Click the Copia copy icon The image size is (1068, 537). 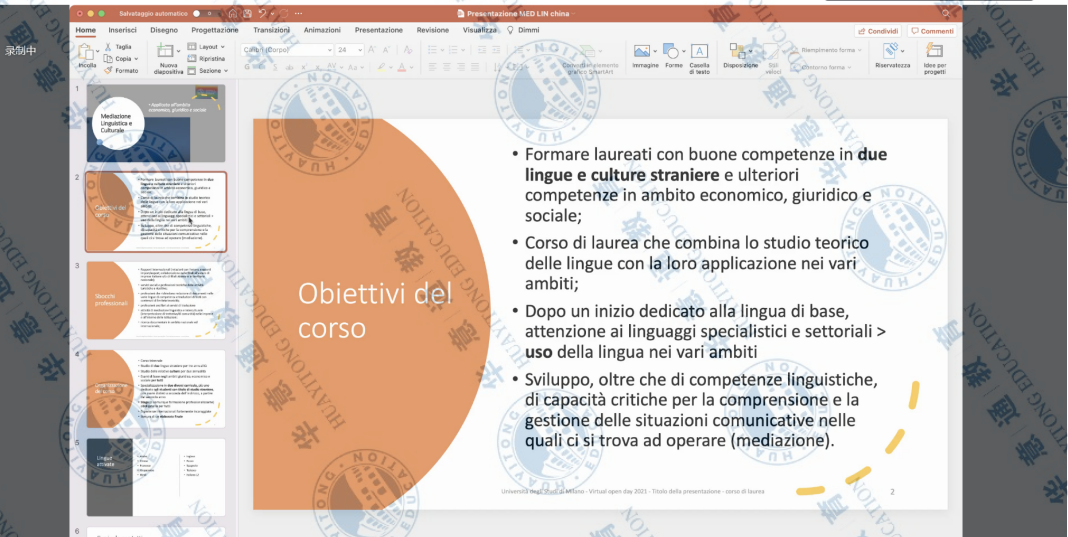click(108, 59)
